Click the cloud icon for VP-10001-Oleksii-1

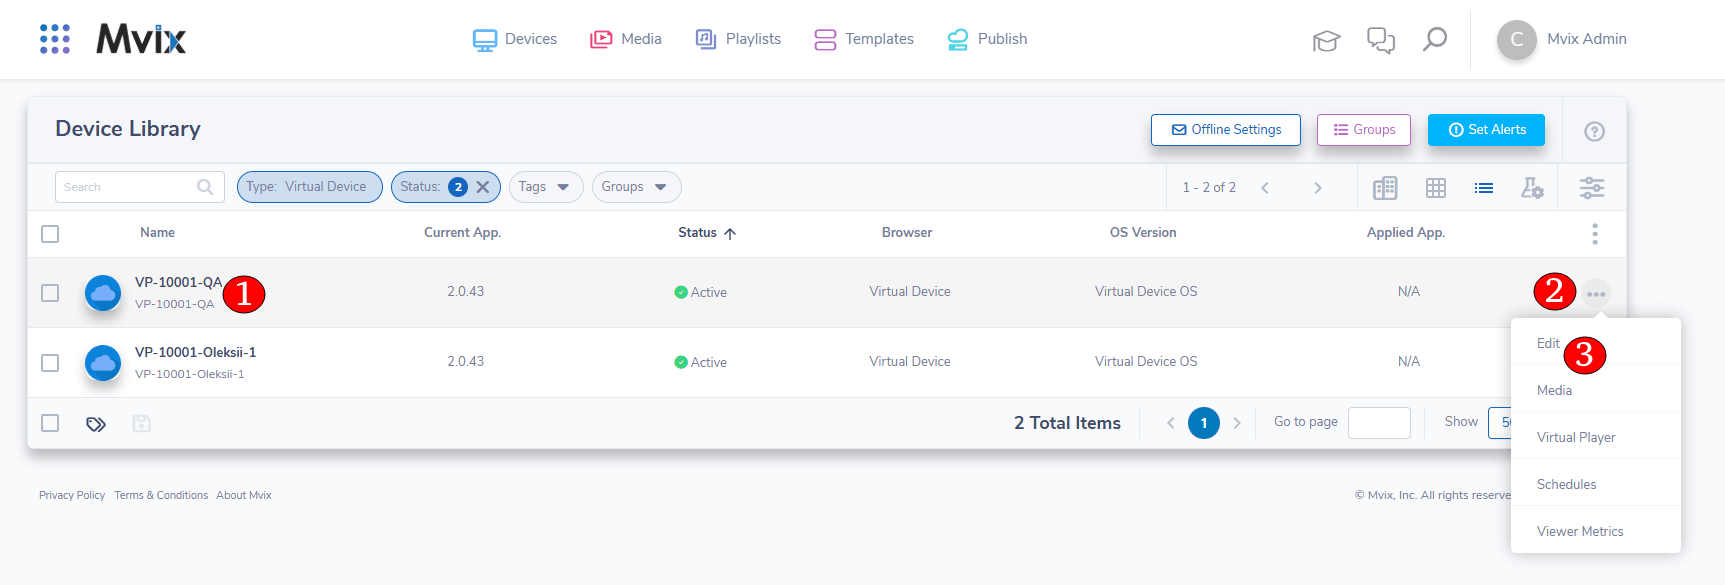(x=103, y=363)
